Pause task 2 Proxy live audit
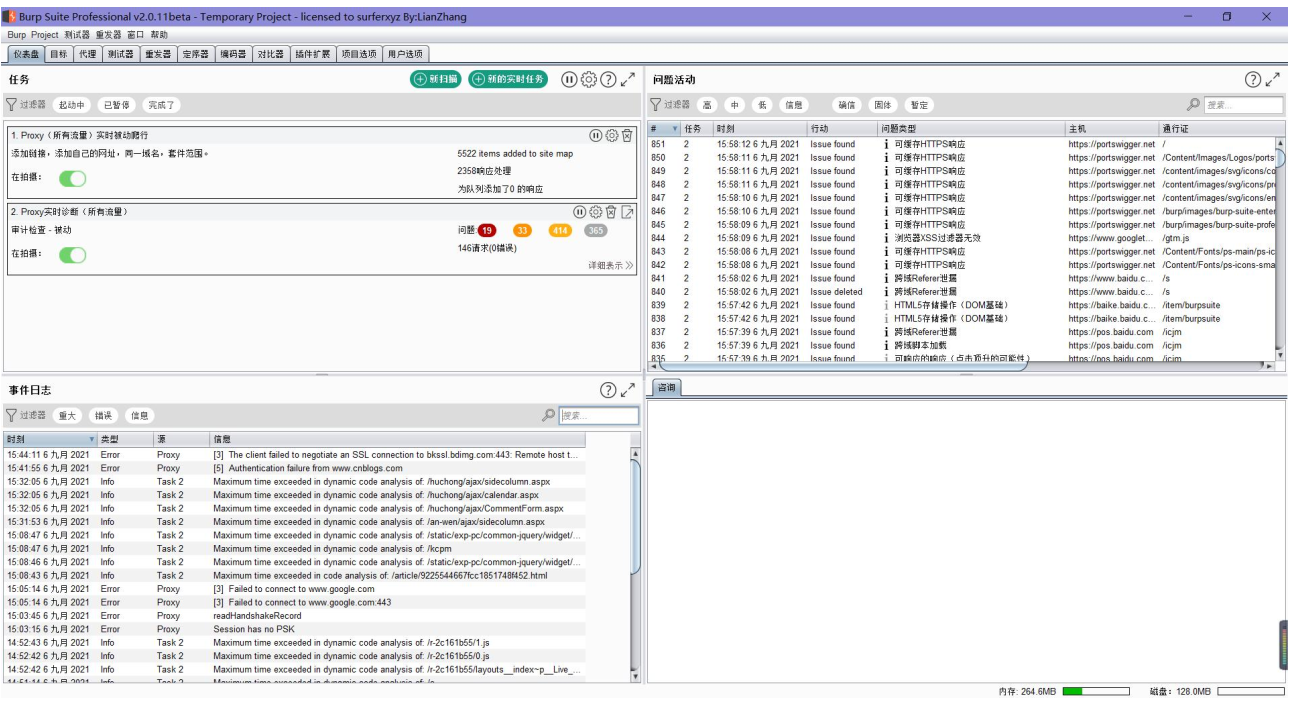The height and width of the screenshot is (701, 1291). (x=580, y=212)
